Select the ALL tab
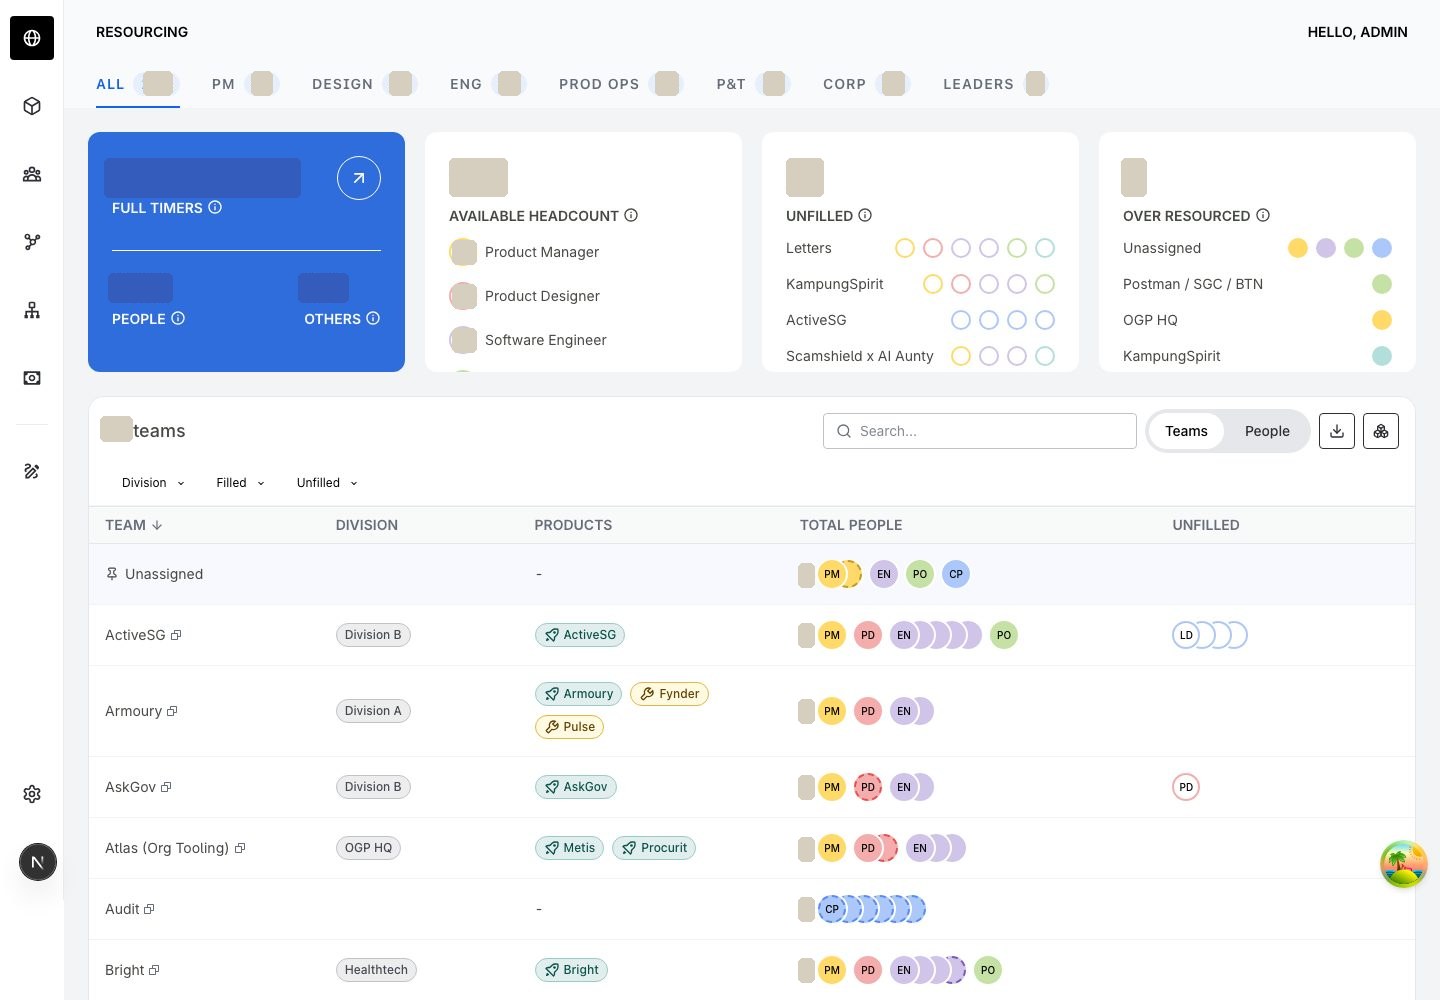The image size is (1440, 1000). pyautogui.click(x=136, y=84)
